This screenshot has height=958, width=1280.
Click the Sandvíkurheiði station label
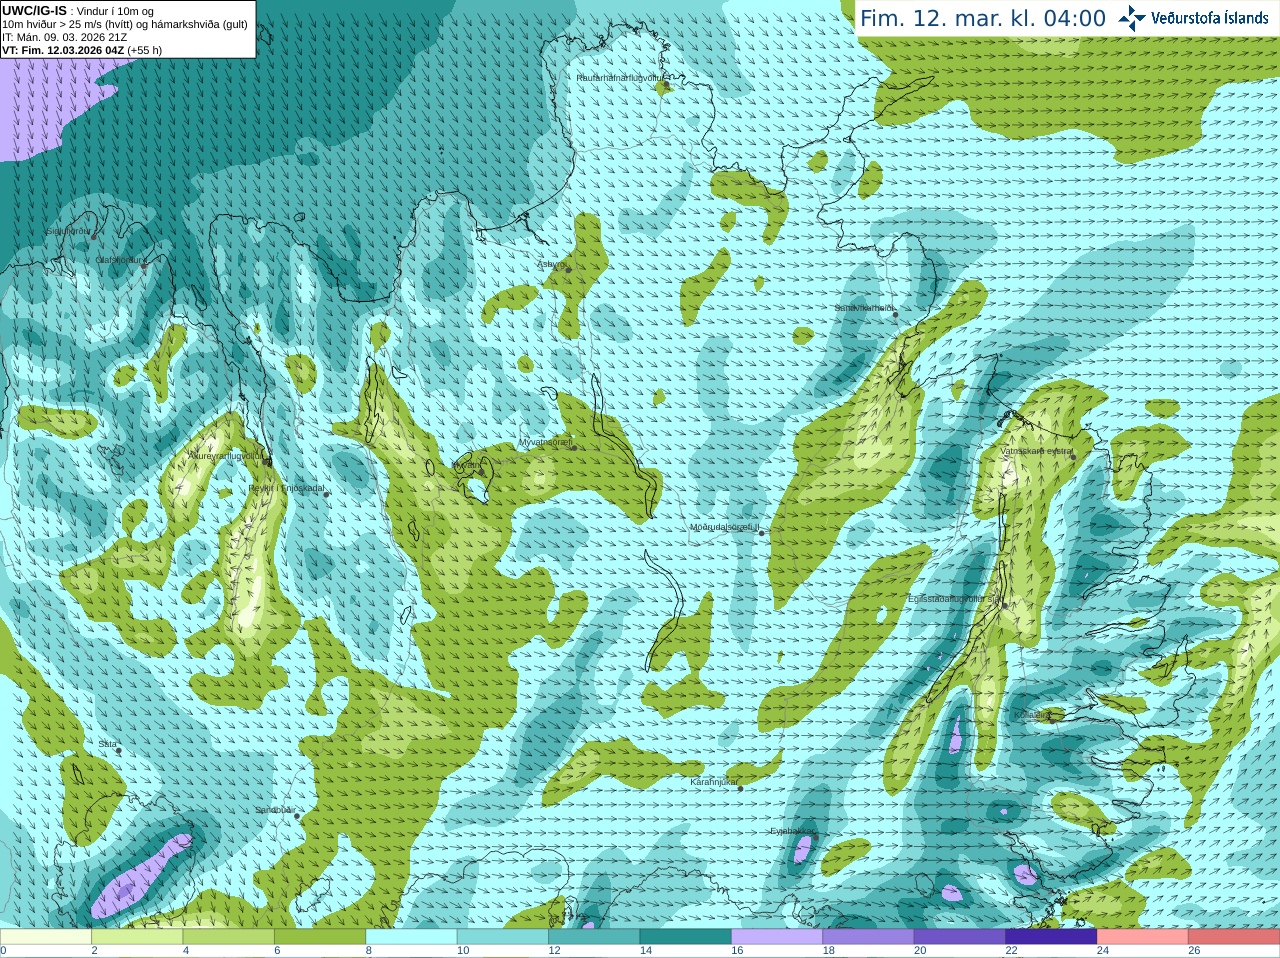coord(864,308)
